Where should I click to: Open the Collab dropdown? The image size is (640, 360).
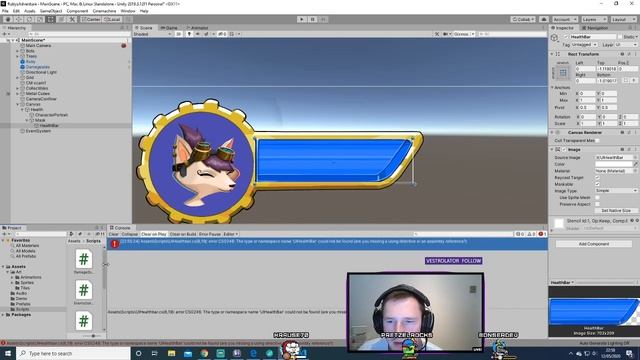523,19
